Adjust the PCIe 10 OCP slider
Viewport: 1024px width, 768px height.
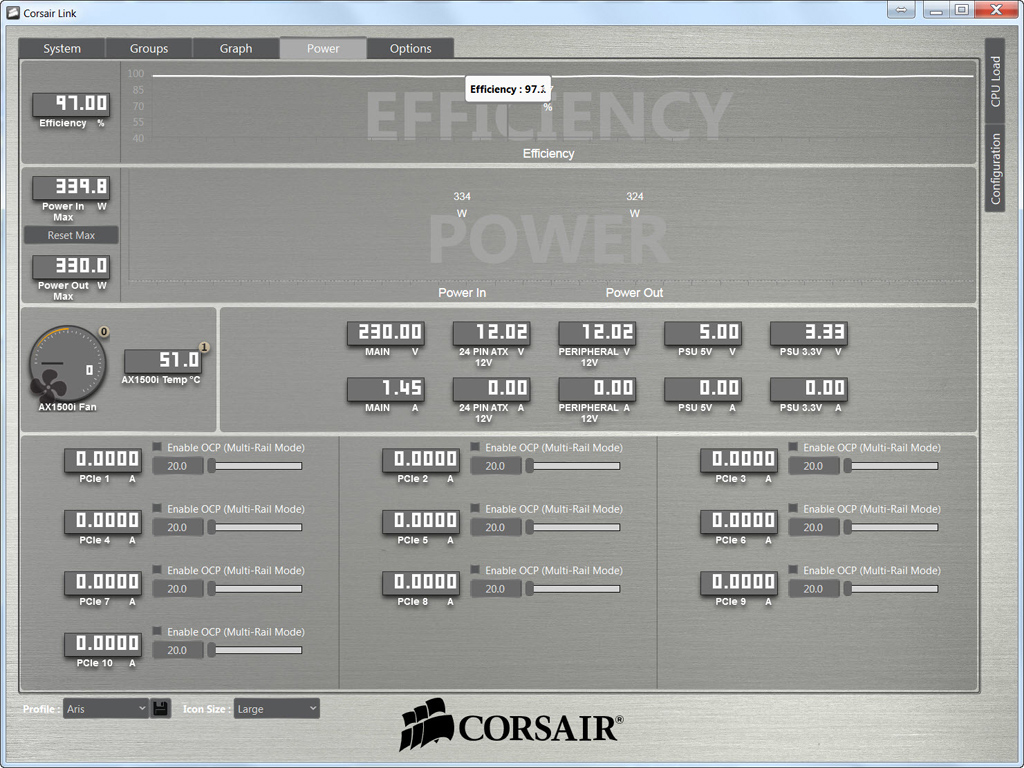click(x=255, y=650)
